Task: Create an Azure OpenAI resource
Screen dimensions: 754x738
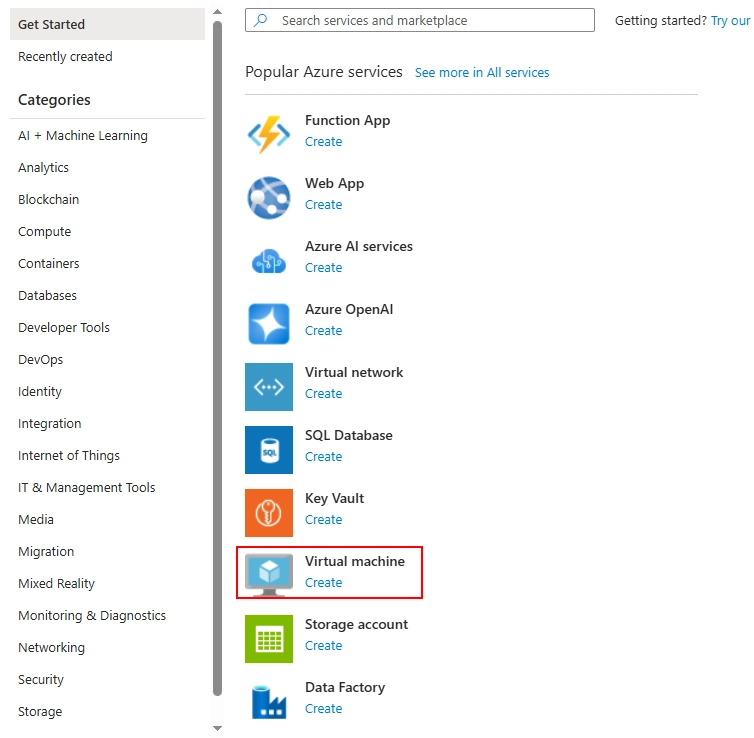Action: (324, 330)
